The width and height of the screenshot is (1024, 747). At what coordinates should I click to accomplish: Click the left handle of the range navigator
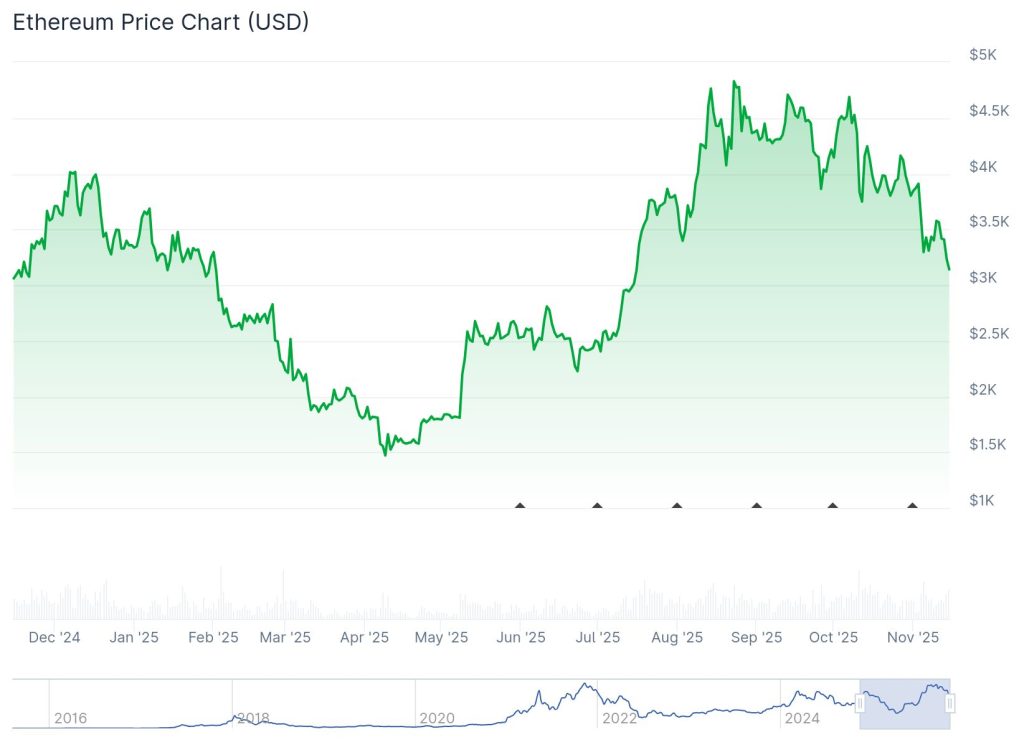point(860,704)
